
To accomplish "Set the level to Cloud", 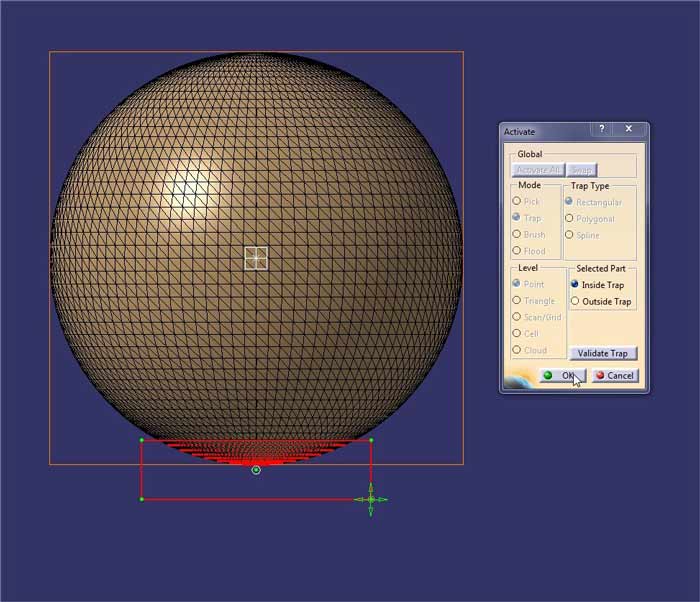I will pos(517,349).
